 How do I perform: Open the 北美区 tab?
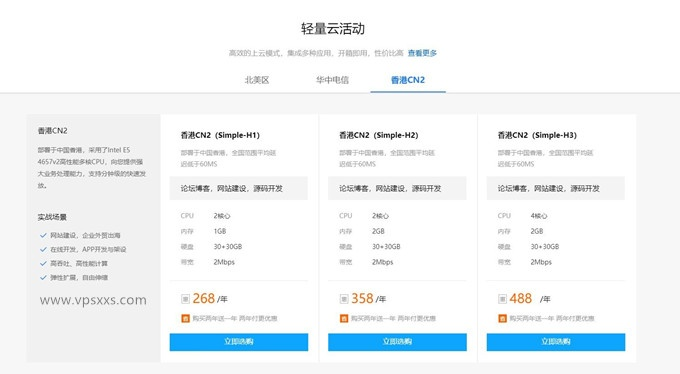click(x=257, y=80)
